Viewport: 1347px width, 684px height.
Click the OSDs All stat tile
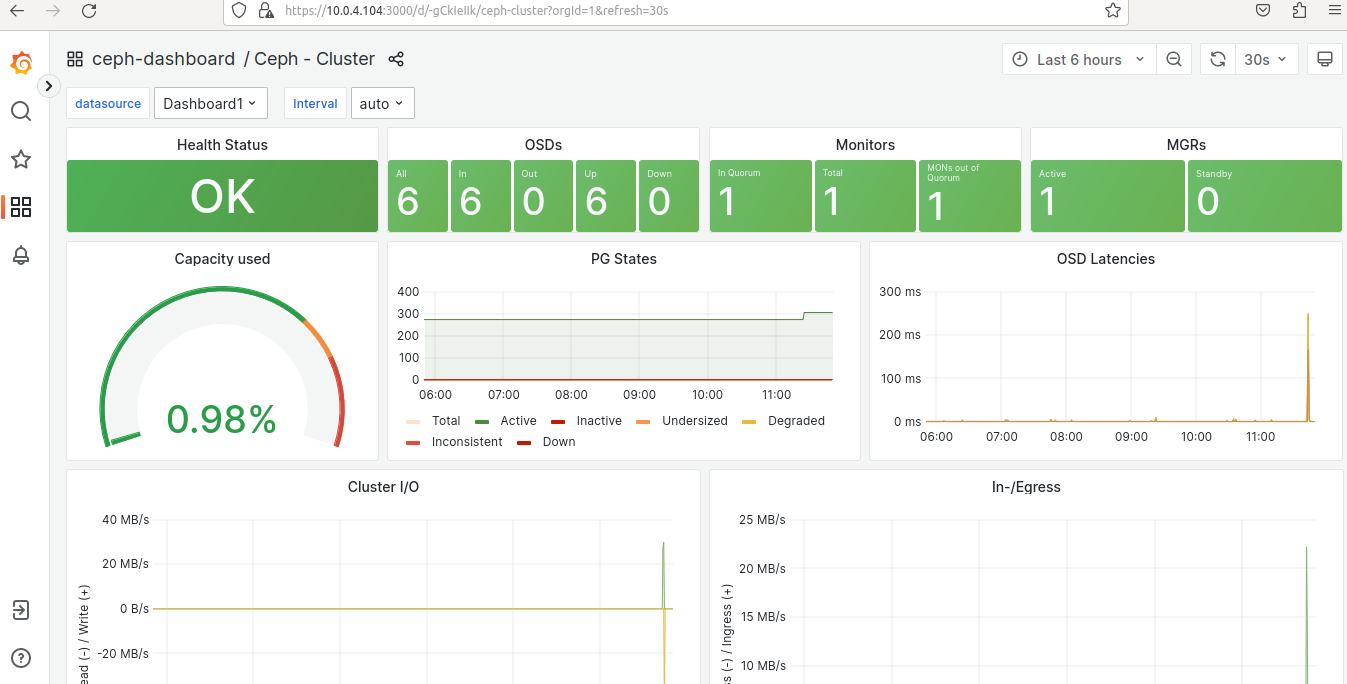(418, 196)
